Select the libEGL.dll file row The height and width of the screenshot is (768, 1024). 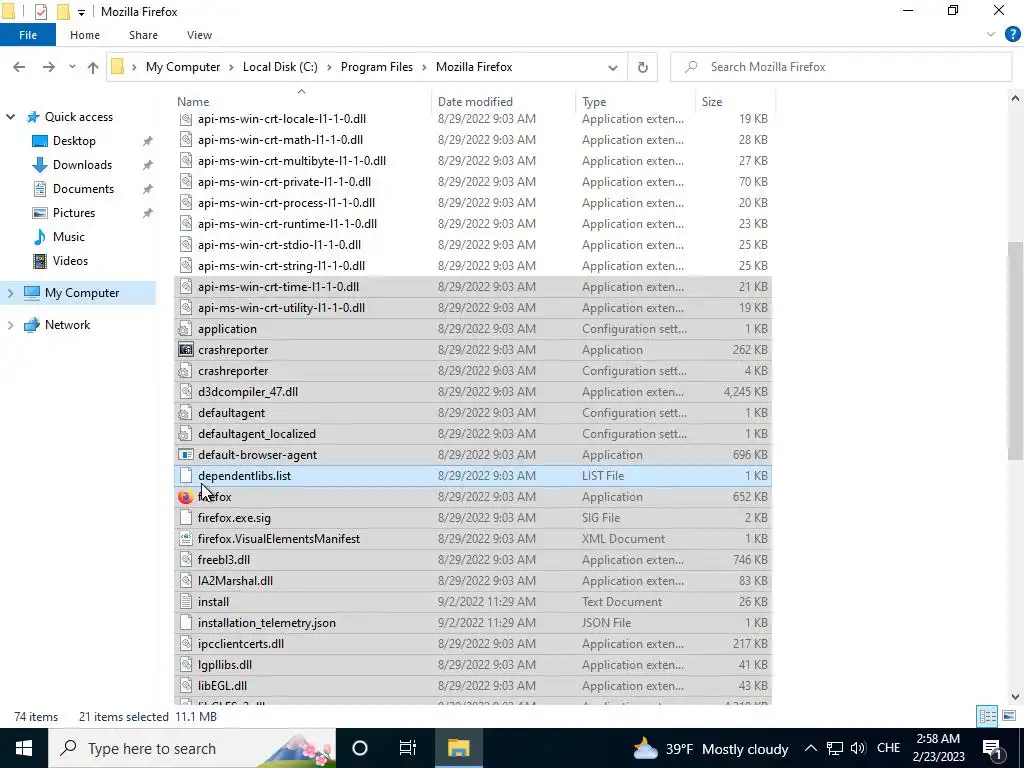click(x=473, y=686)
